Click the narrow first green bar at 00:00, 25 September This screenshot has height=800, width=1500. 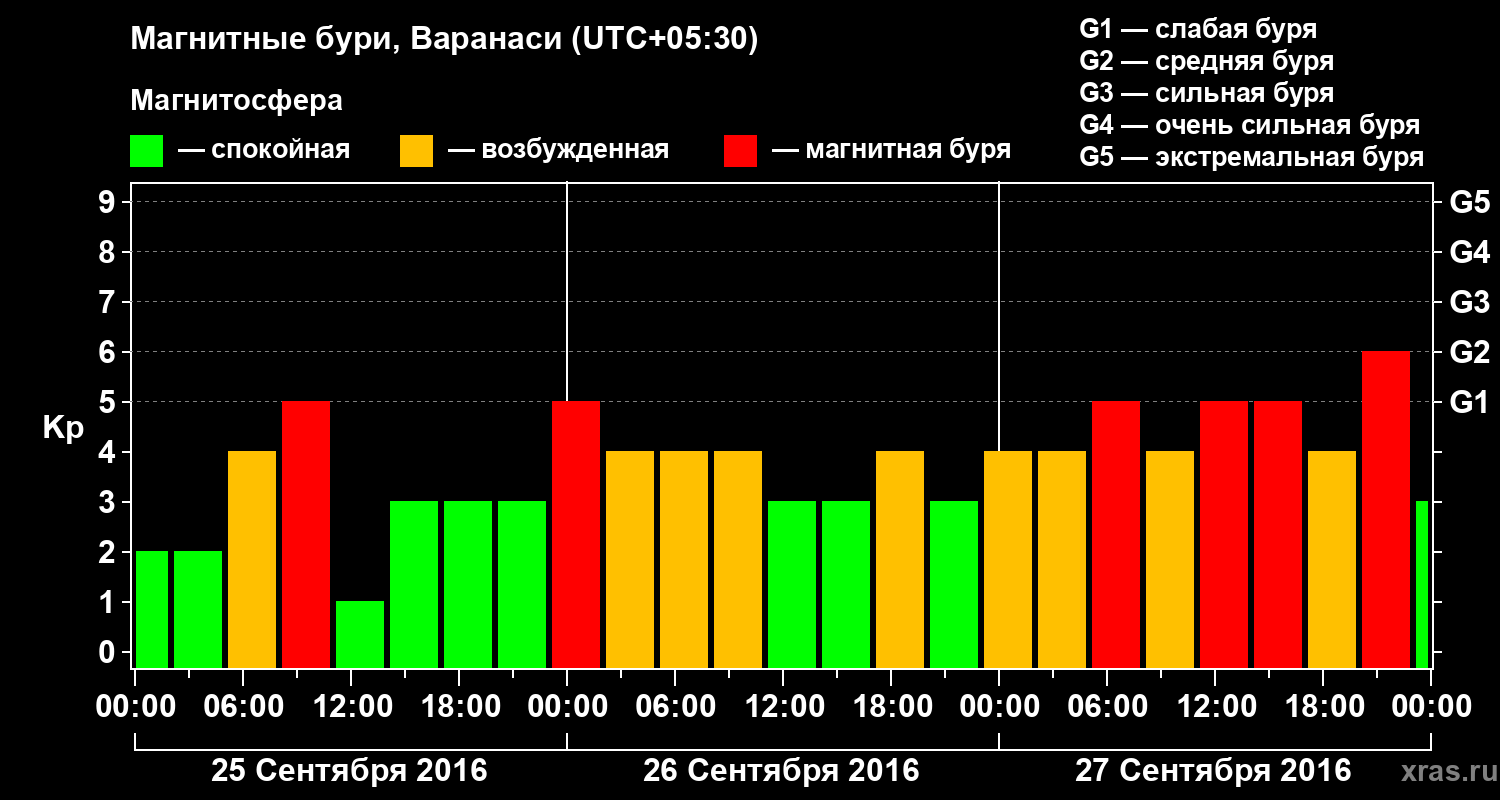(152, 610)
